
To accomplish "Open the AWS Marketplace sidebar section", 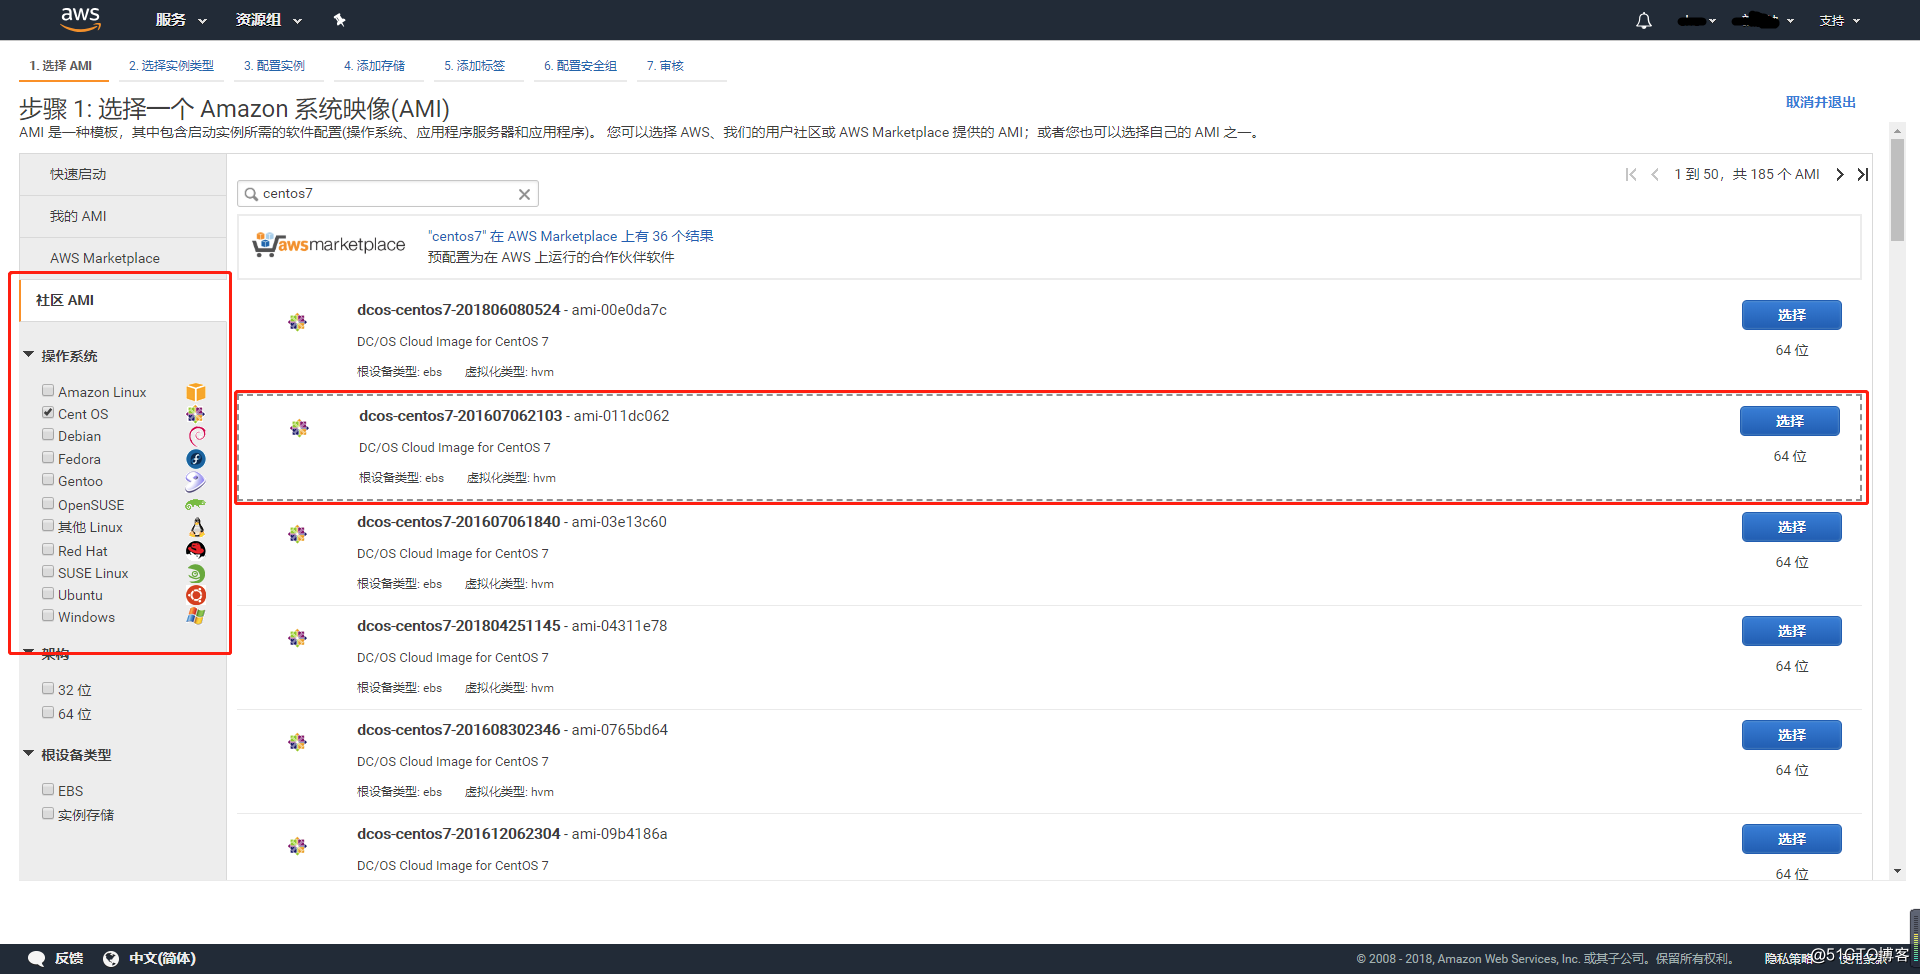I will pos(123,258).
